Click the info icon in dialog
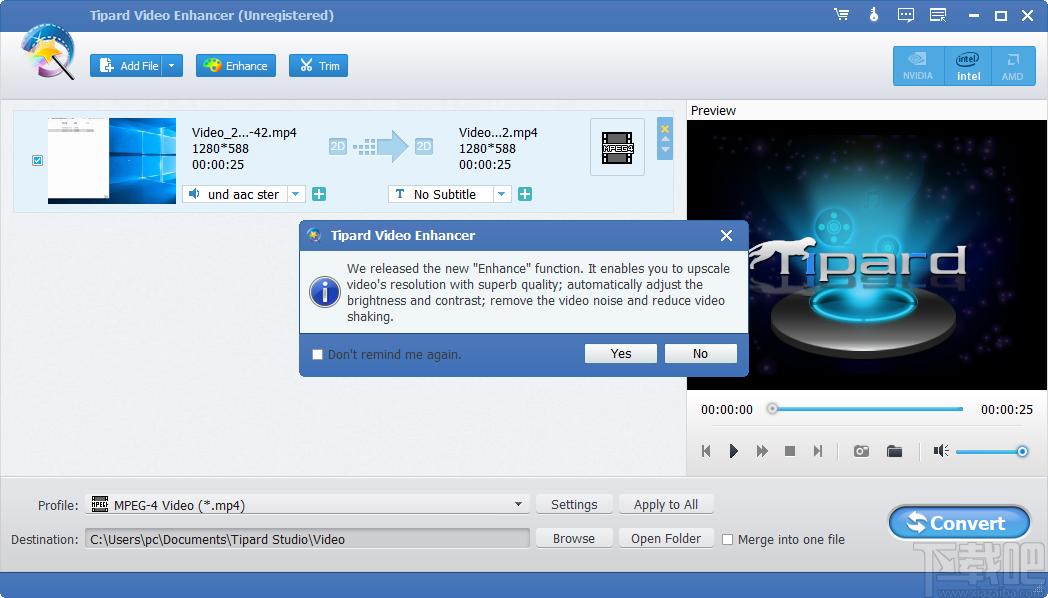 [x=325, y=293]
